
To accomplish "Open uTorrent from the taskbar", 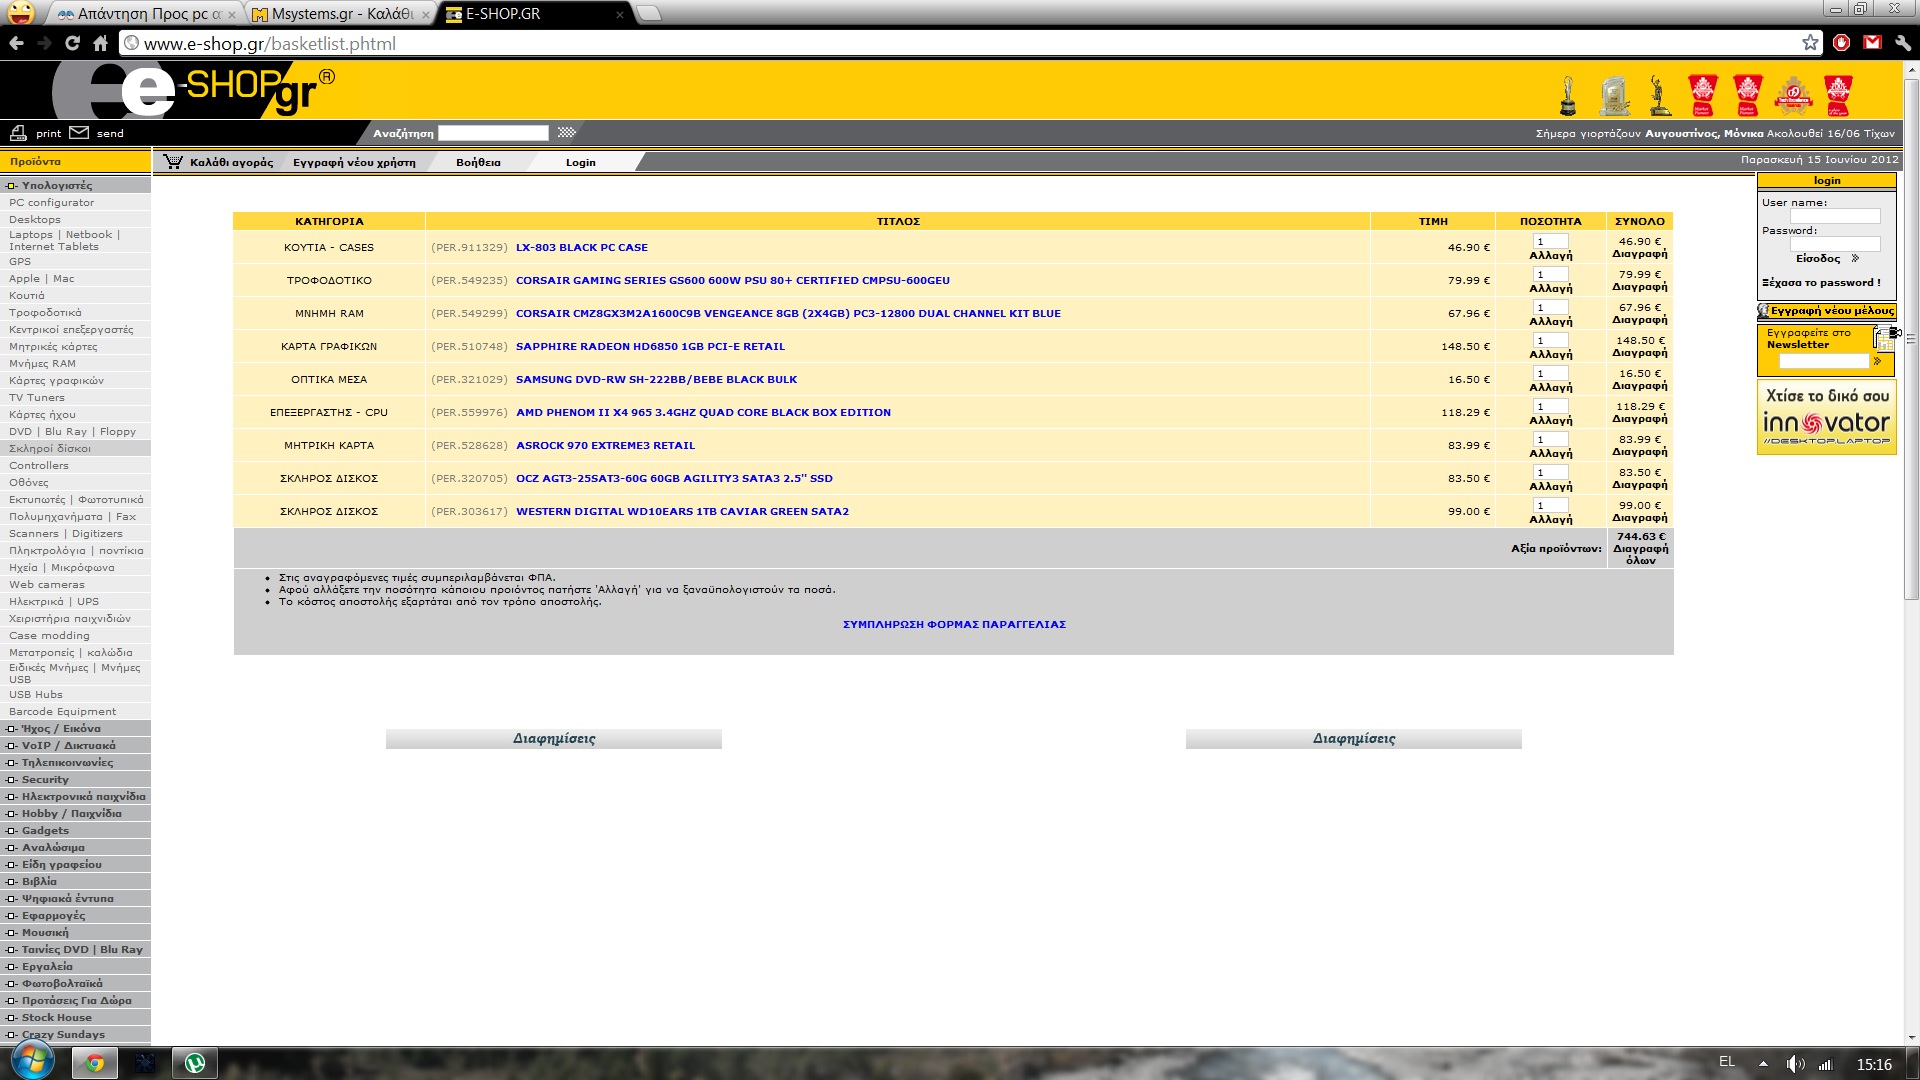I will pyautogui.click(x=195, y=1063).
